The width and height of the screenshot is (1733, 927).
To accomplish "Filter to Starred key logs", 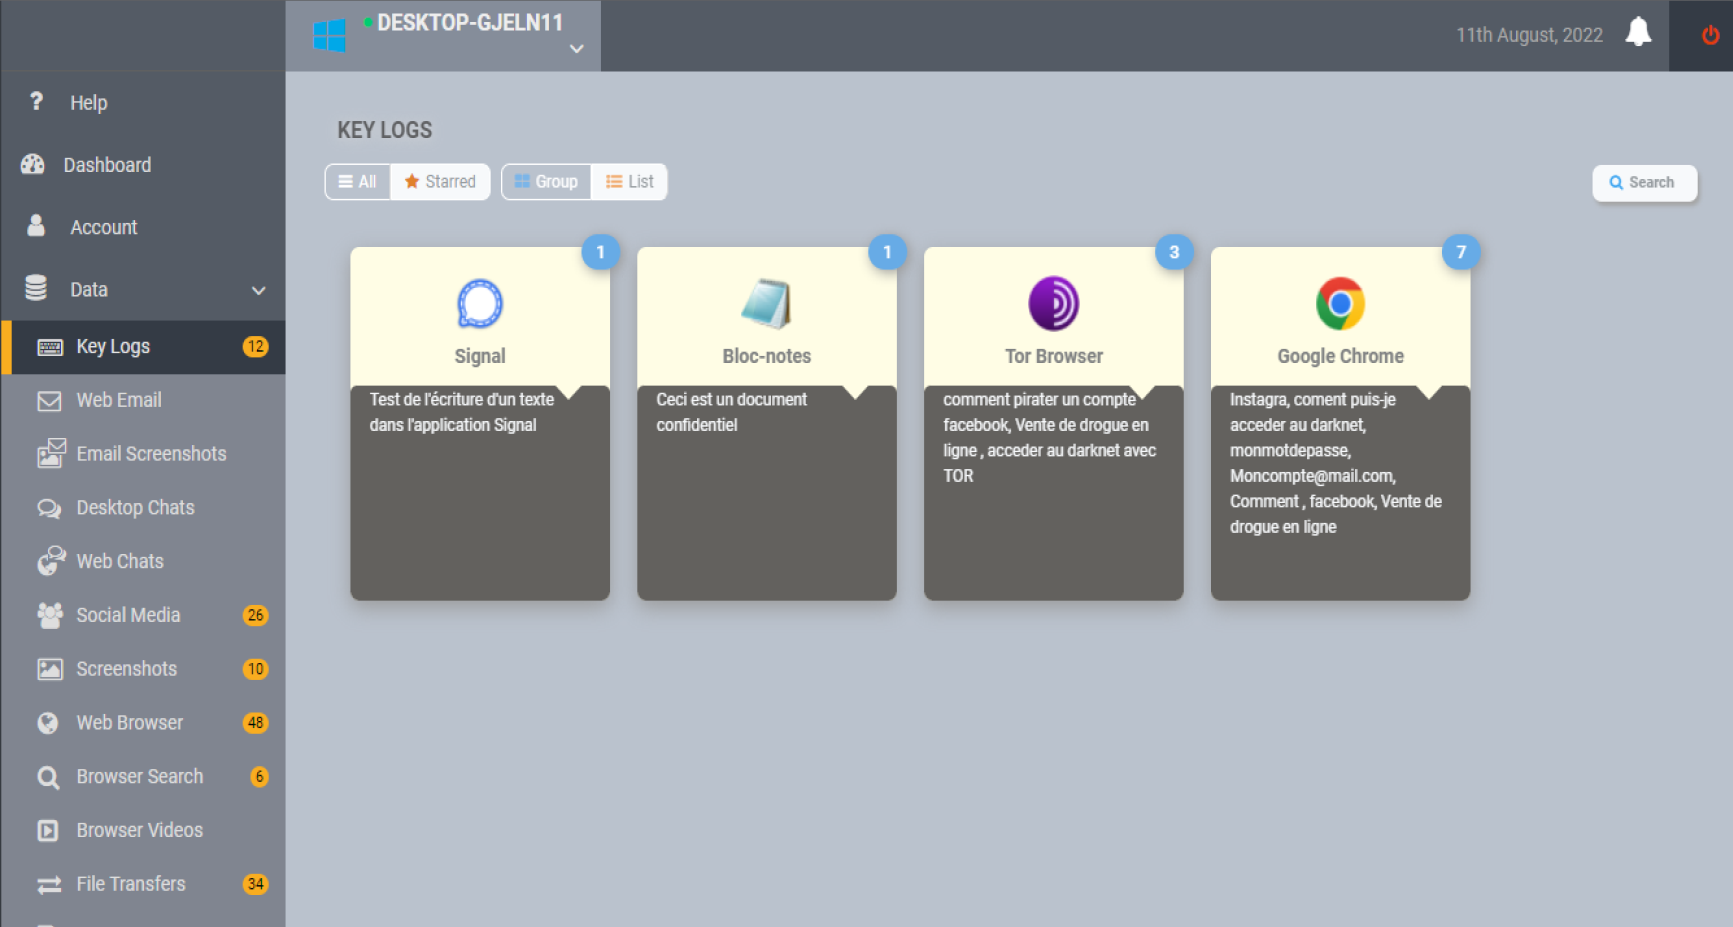I will [x=440, y=182].
